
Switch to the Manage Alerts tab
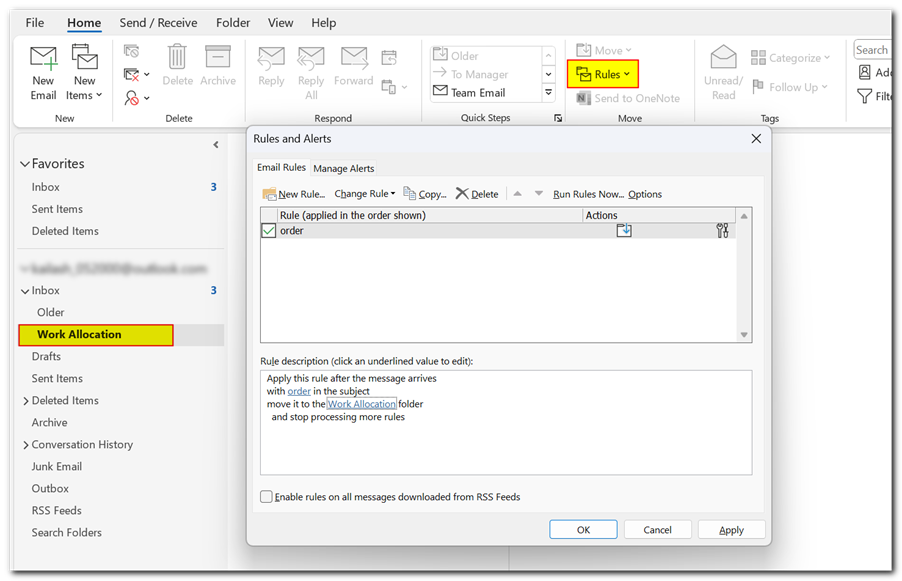(343, 169)
